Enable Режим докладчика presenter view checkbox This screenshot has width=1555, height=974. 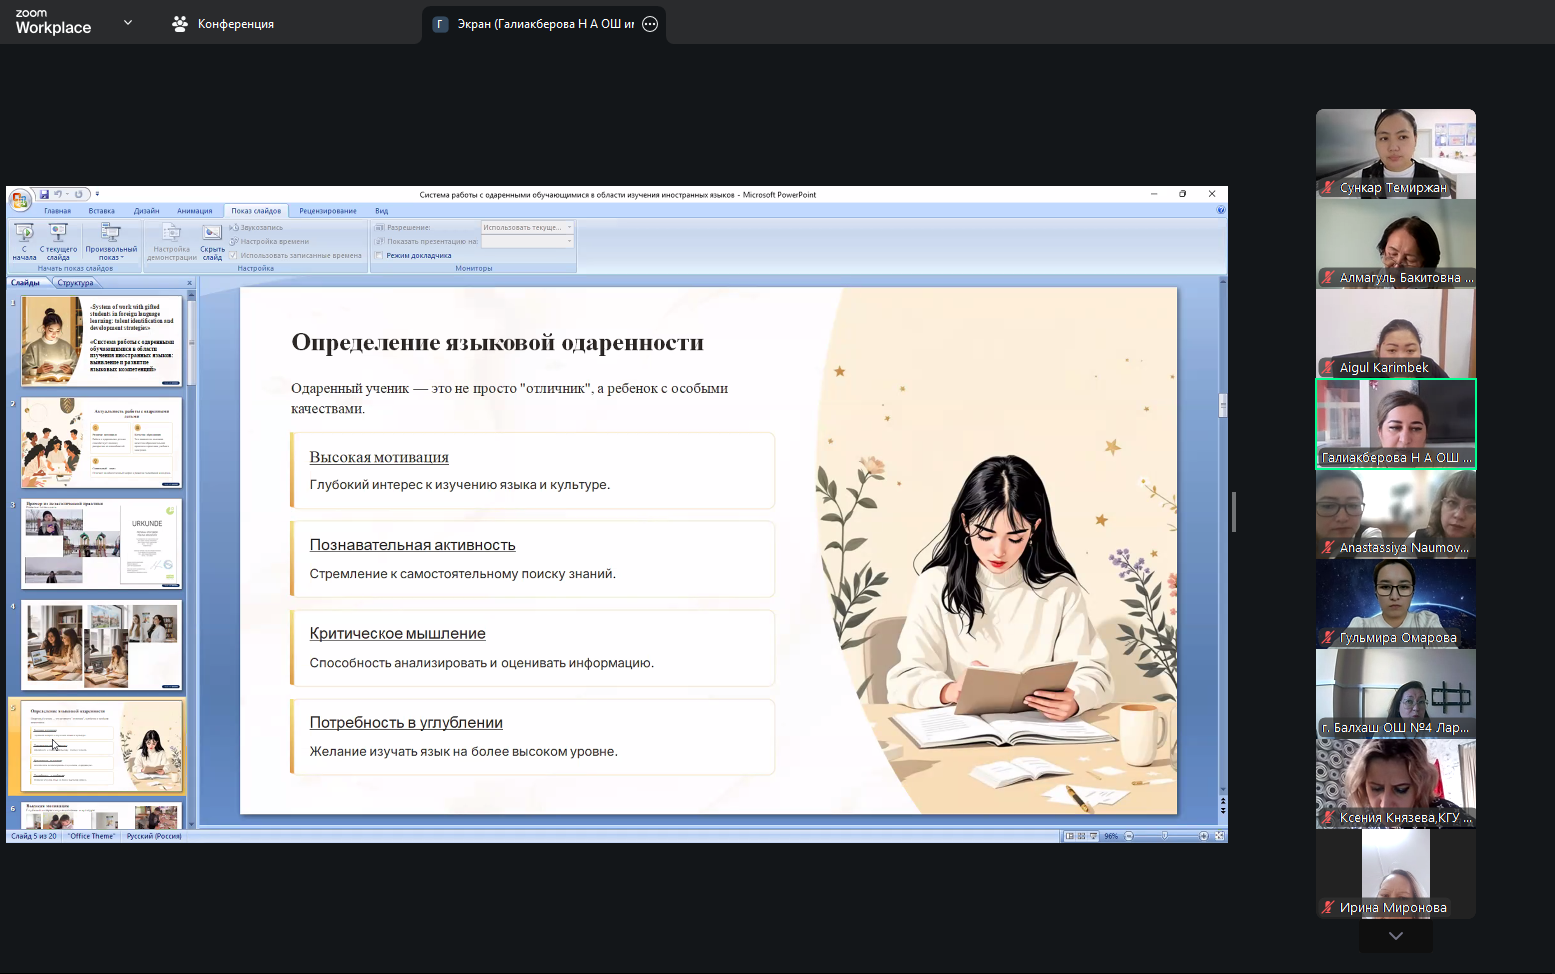pyautogui.click(x=380, y=256)
